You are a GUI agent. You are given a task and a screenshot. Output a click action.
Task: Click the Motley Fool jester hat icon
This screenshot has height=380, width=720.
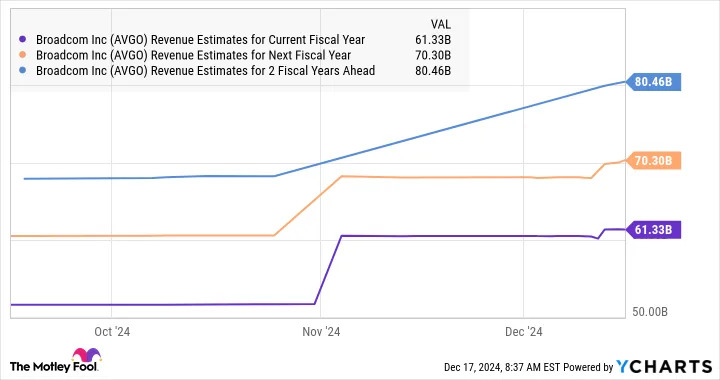[x=86, y=356]
